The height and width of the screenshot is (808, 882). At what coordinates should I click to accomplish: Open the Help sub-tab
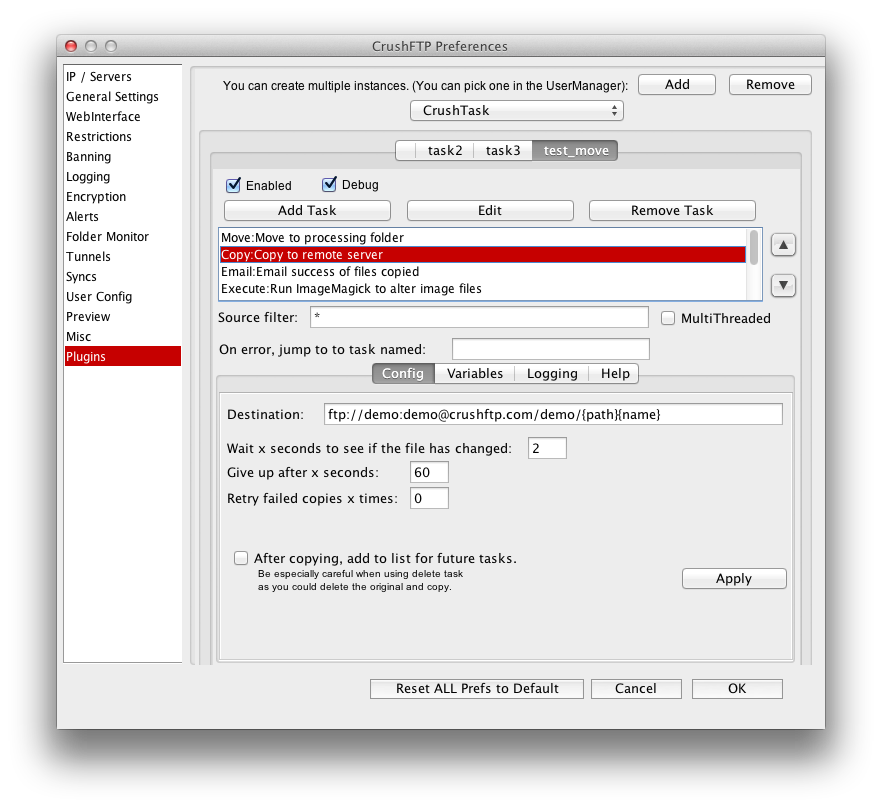[614, 374]
